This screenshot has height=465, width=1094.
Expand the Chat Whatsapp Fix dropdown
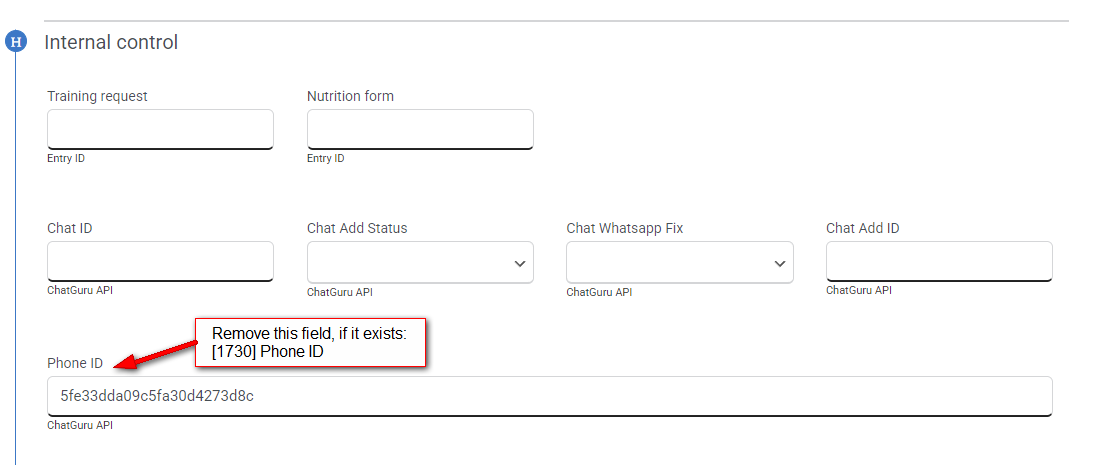[x=680, y=262]
